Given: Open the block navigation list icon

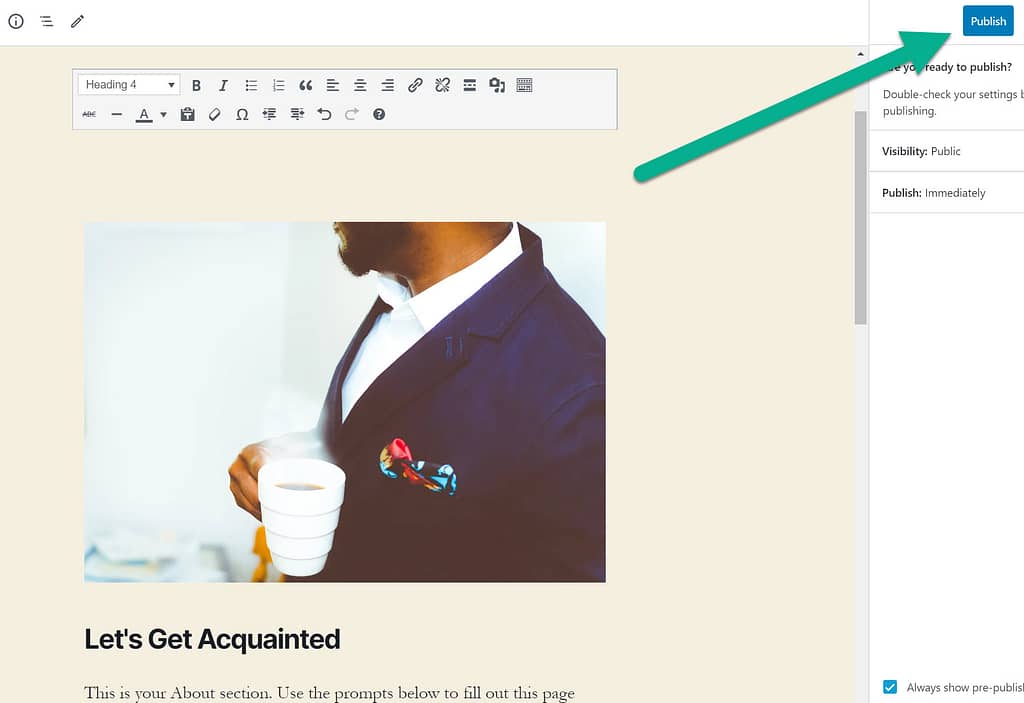Looking at the screenshot, I should point(46,21).
